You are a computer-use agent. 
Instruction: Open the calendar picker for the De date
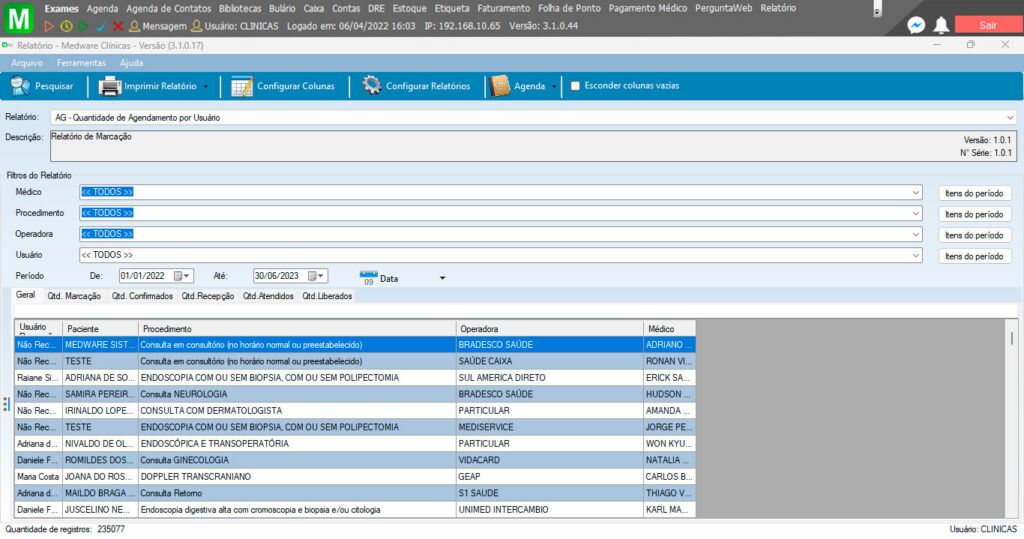(x=183, y=277)
